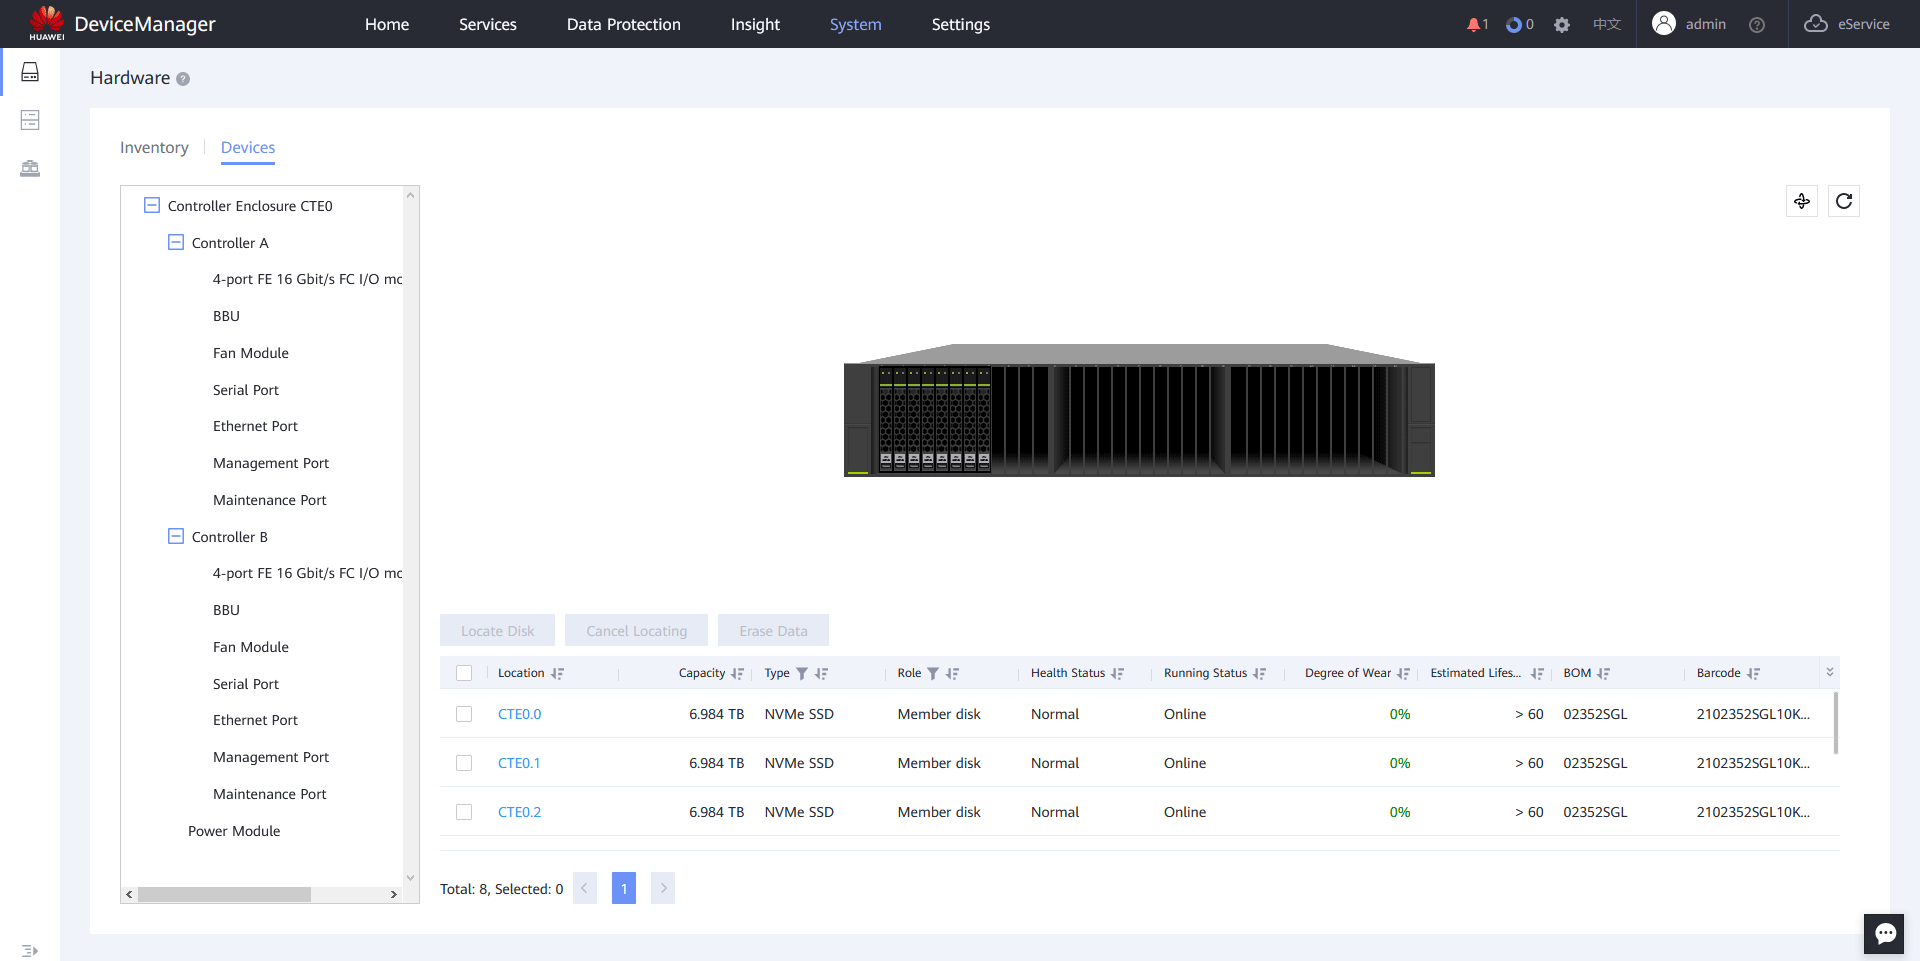Open the Data Protection menu
1920x961 pixels.
point(623,24)
